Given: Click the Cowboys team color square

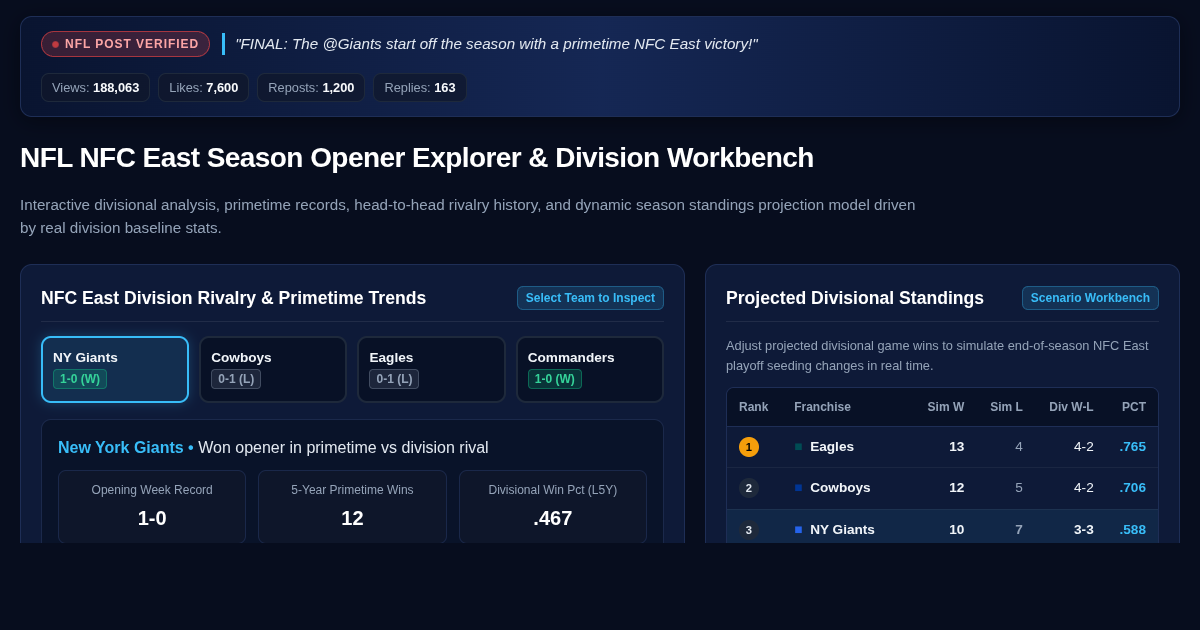Looking at the screenshot, I should [798, 488].
